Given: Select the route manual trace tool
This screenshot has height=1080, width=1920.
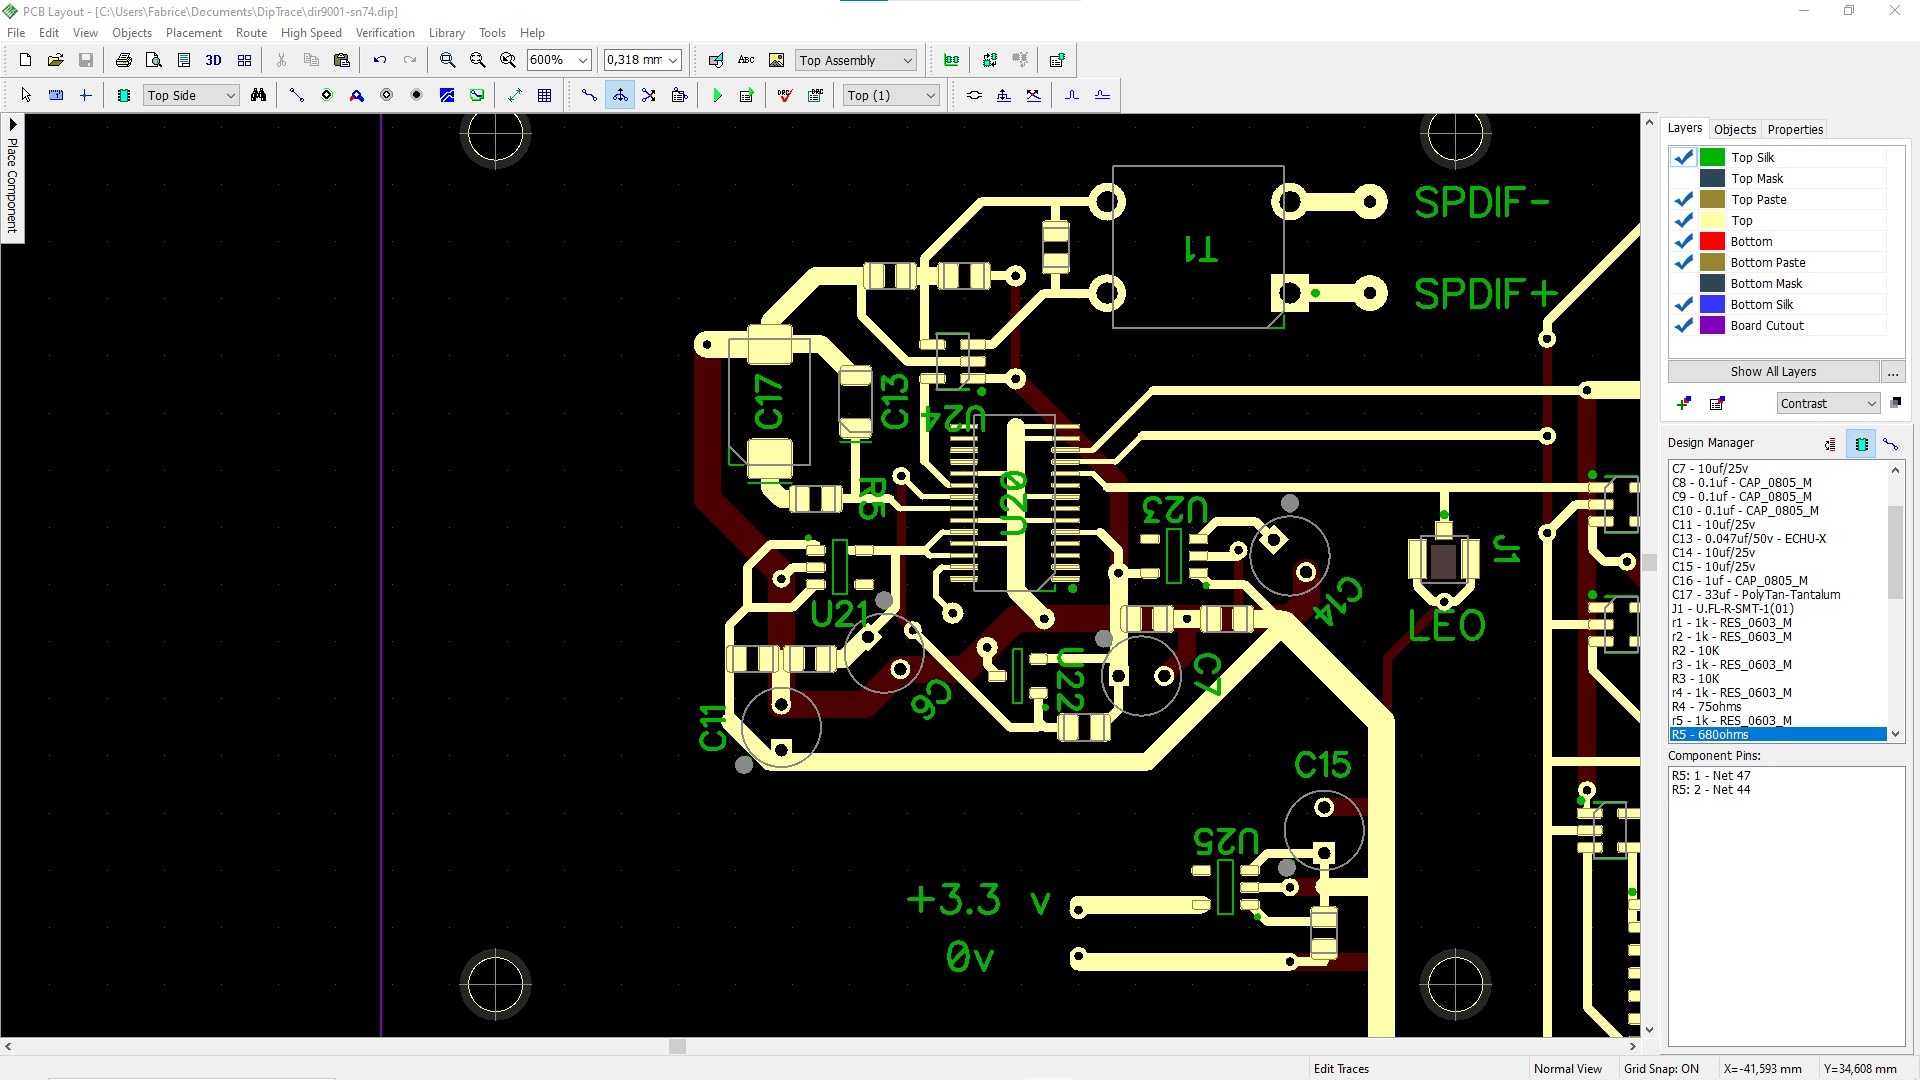Looking at the screenshot, I should pos(589,95).
